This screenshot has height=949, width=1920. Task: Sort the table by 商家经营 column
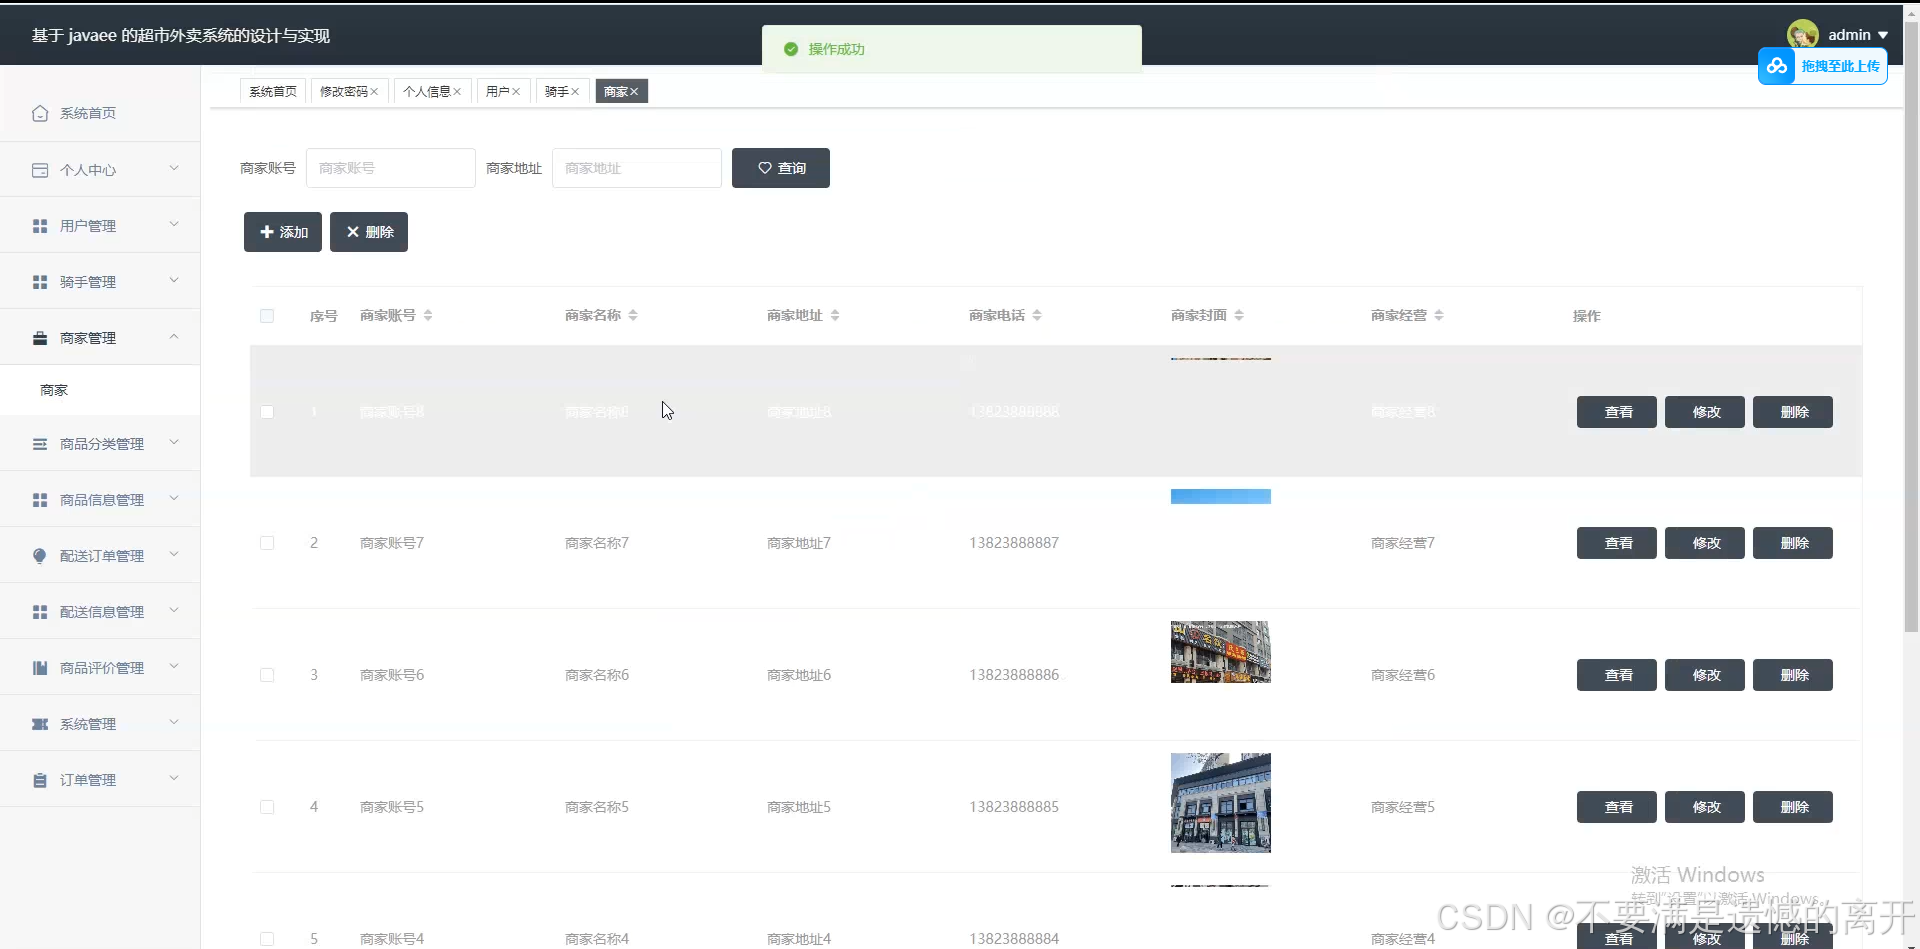click(1439, 315)
